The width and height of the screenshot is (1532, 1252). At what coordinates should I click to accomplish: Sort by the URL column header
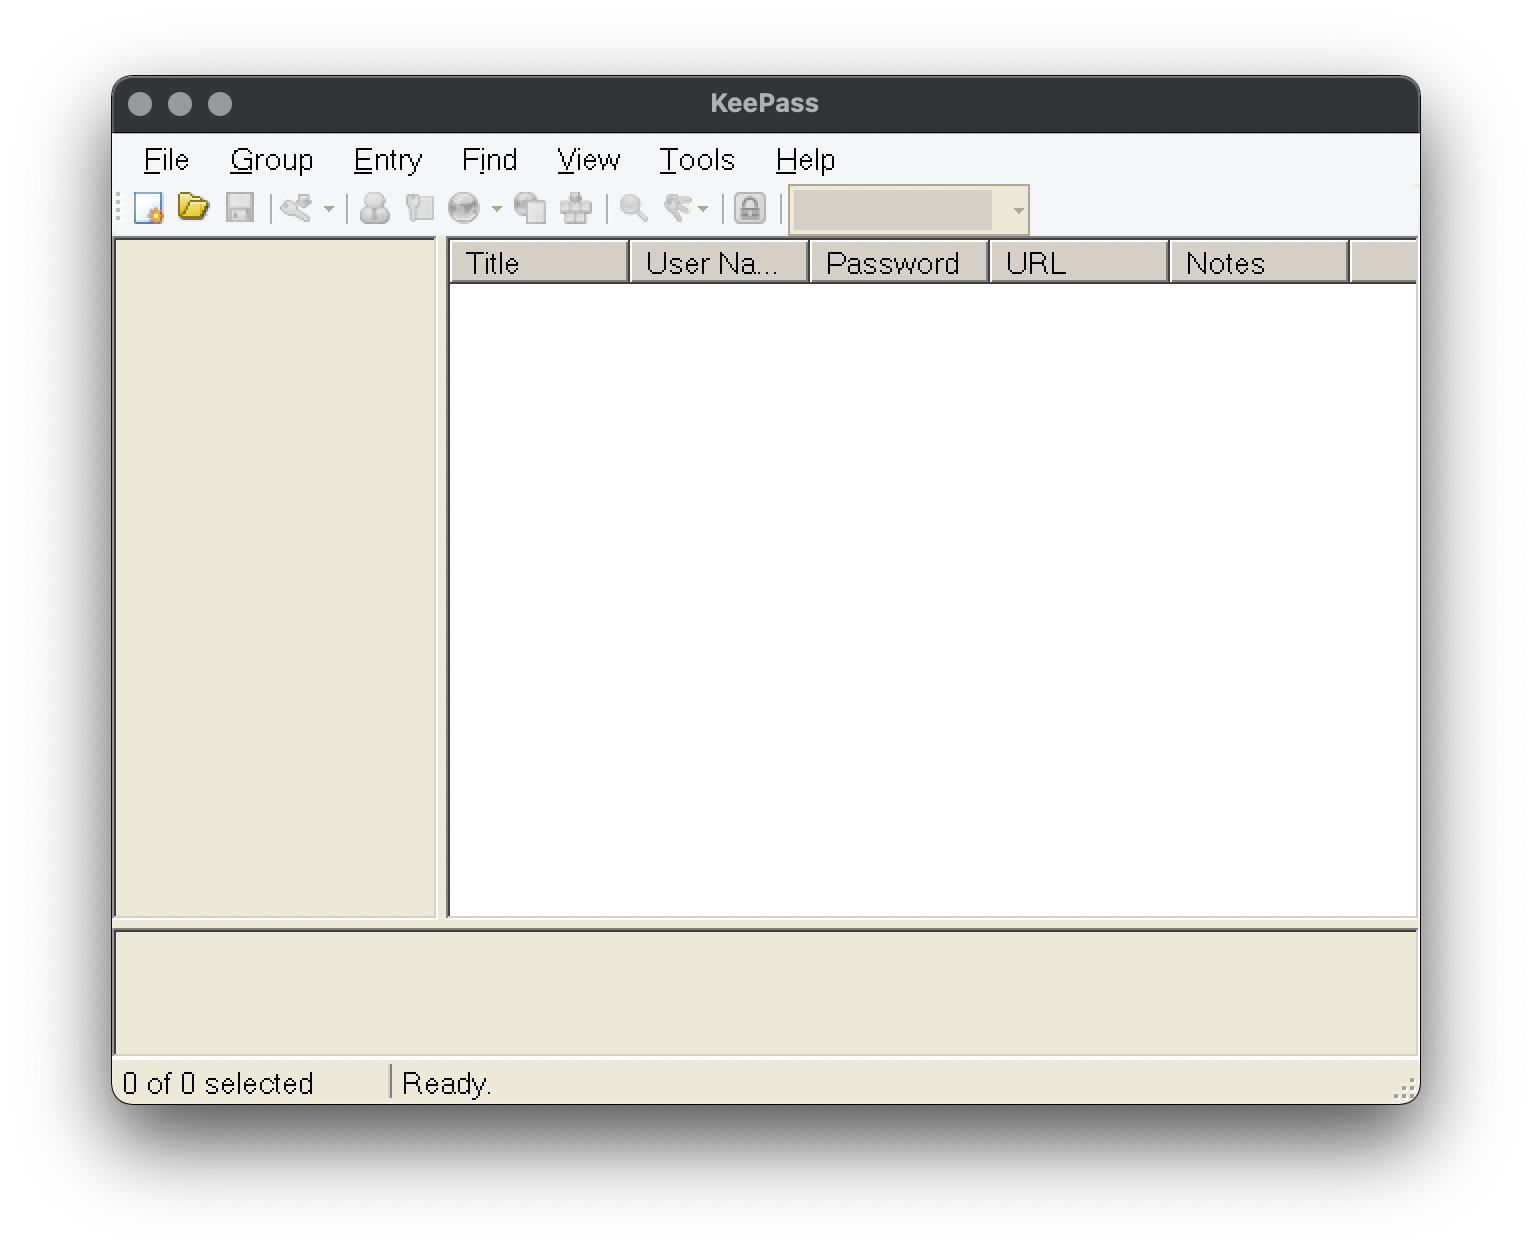(x=1079, y=263)
